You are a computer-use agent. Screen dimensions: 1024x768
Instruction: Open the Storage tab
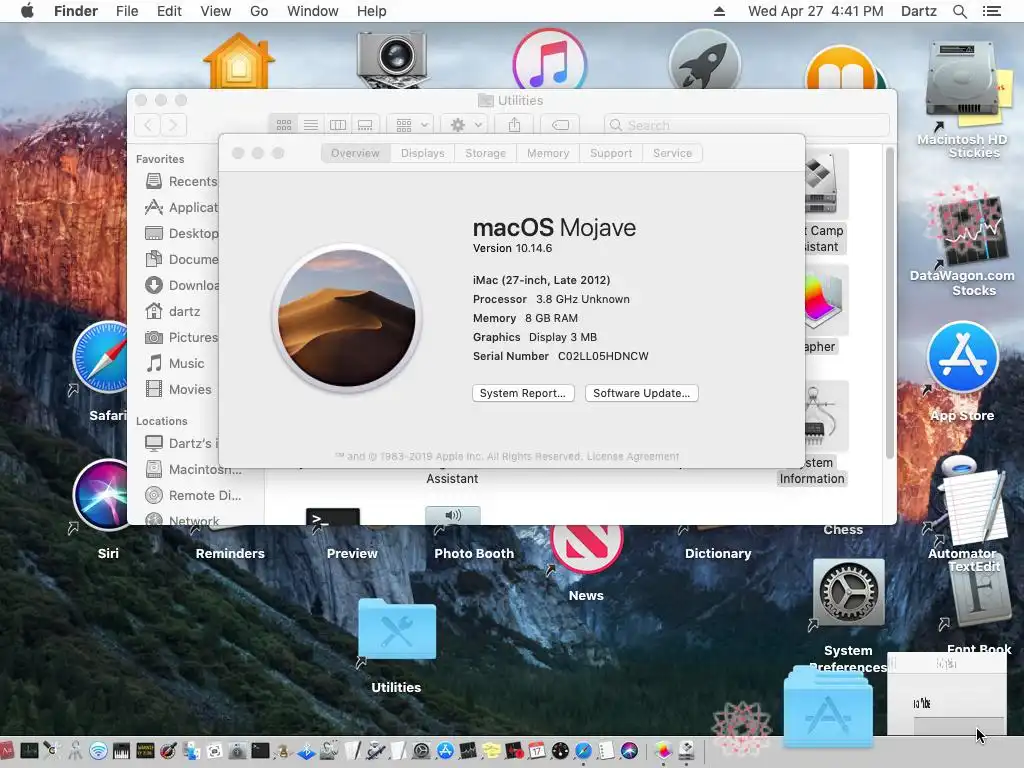(x=485, y=153)
